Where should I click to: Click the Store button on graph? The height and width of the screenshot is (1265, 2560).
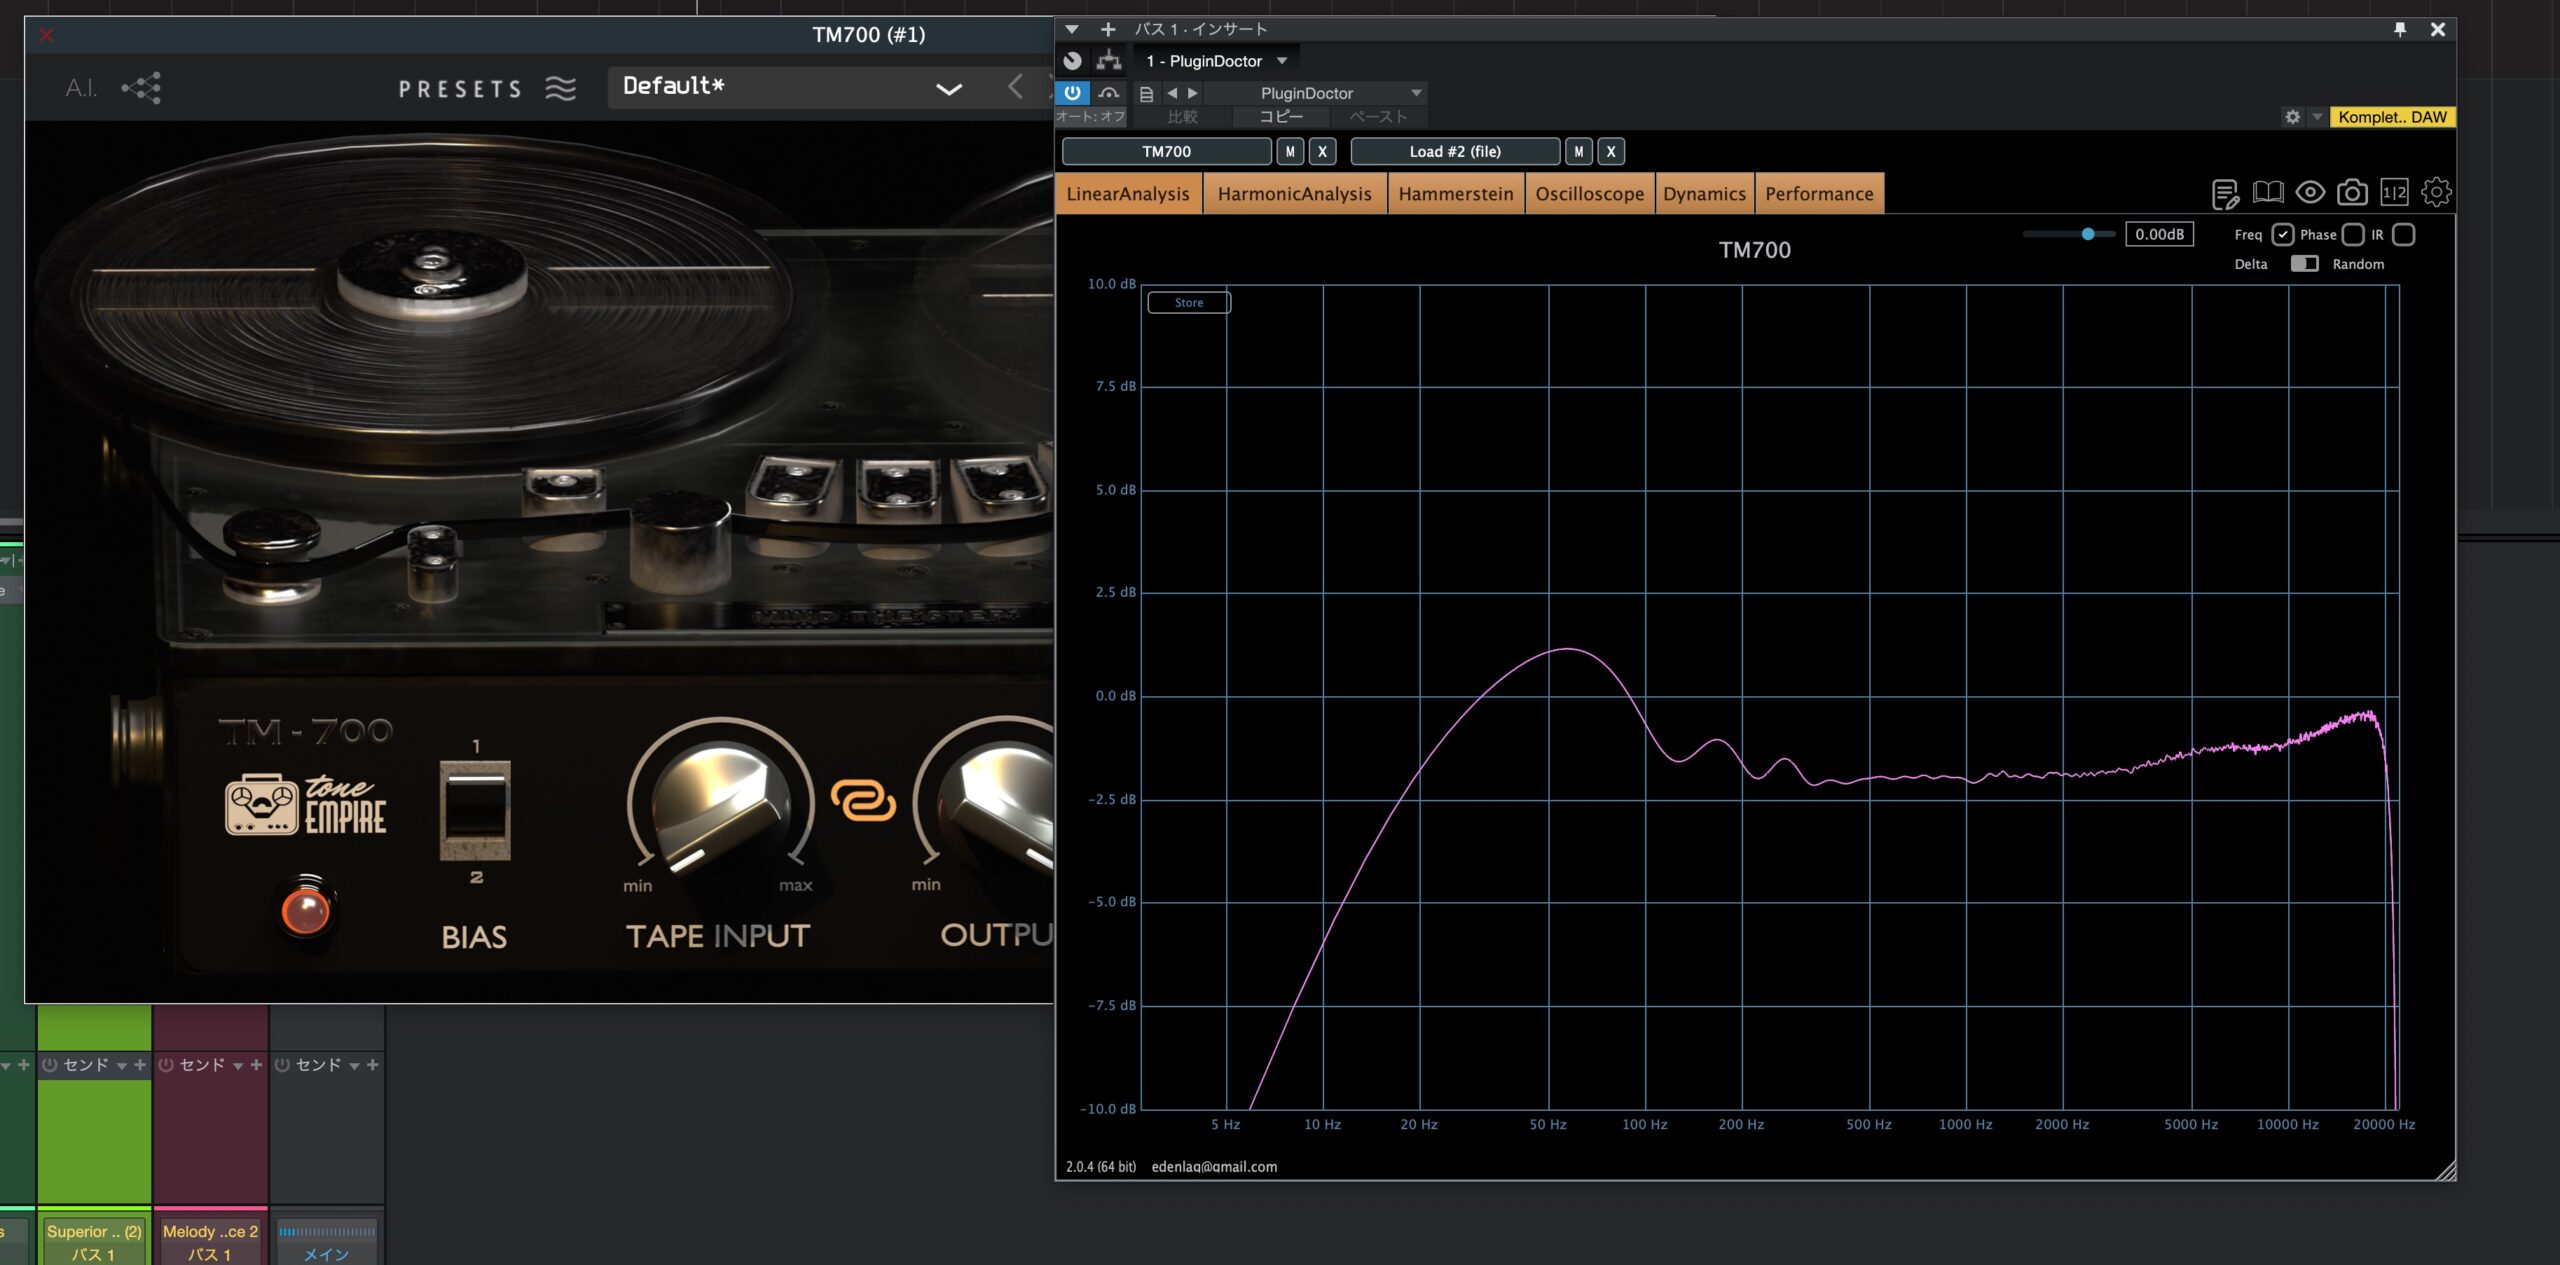(x=1189, y=302)
